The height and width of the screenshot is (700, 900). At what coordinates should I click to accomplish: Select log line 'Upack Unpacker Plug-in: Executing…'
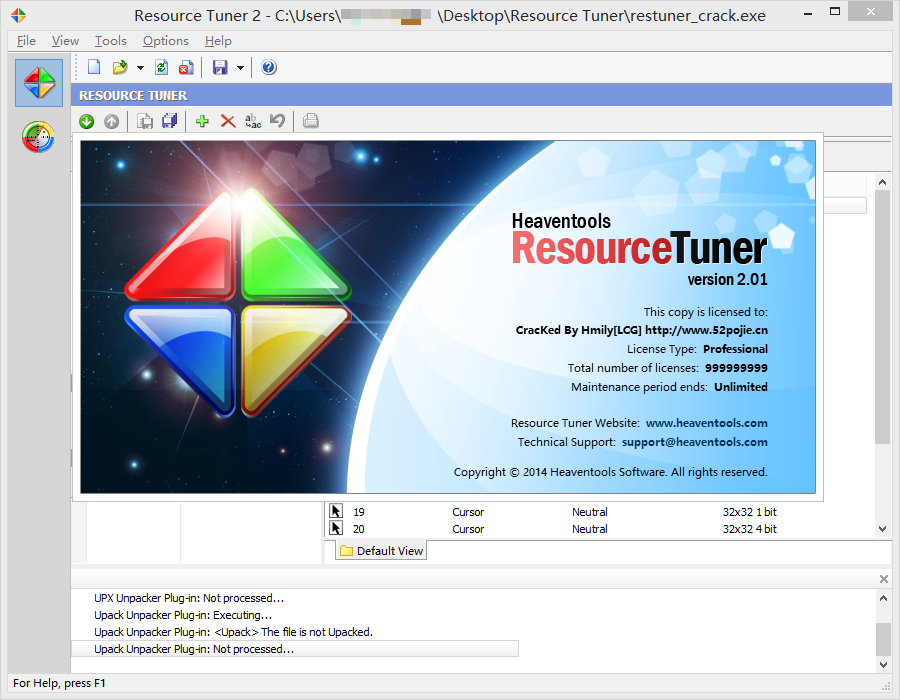point(183,615)
